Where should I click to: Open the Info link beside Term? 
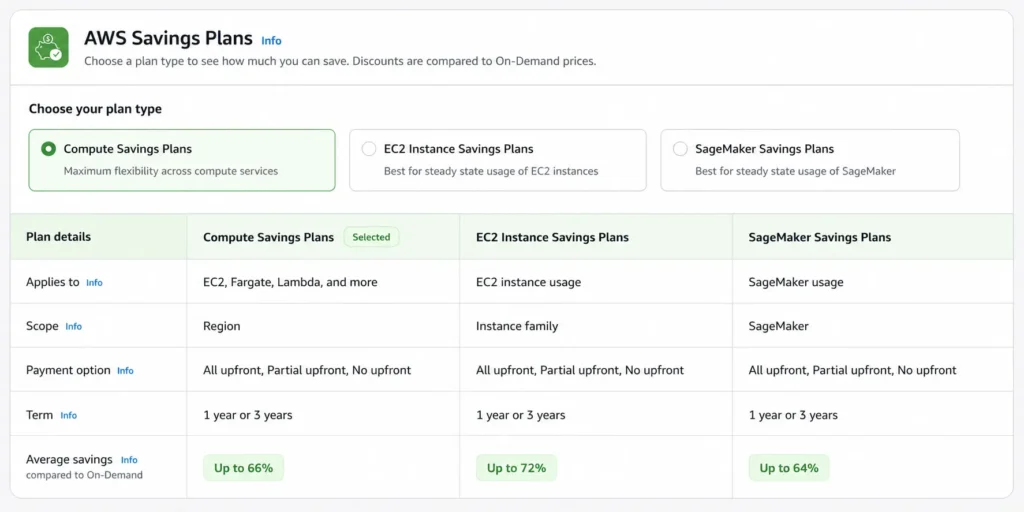click(69, 415)
